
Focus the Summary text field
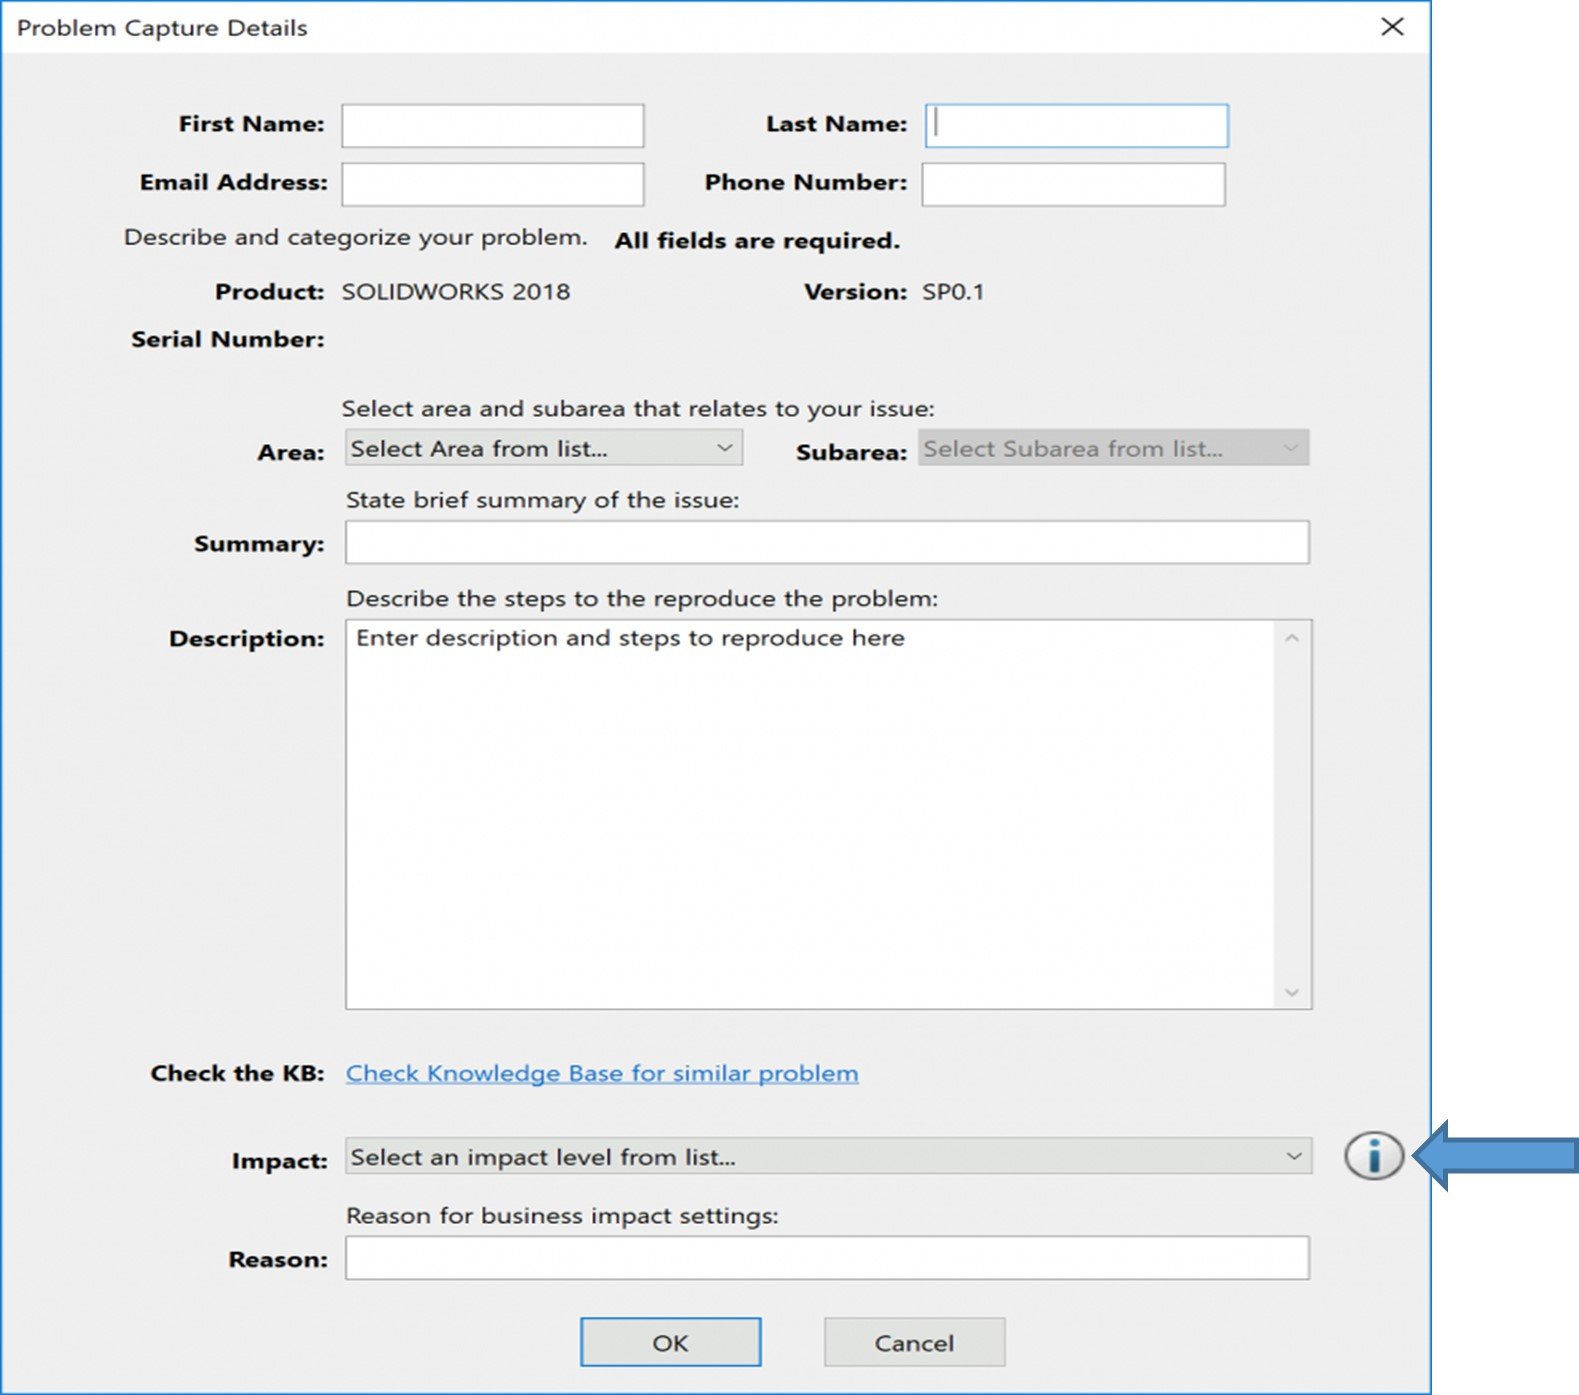tap(827, 543)
